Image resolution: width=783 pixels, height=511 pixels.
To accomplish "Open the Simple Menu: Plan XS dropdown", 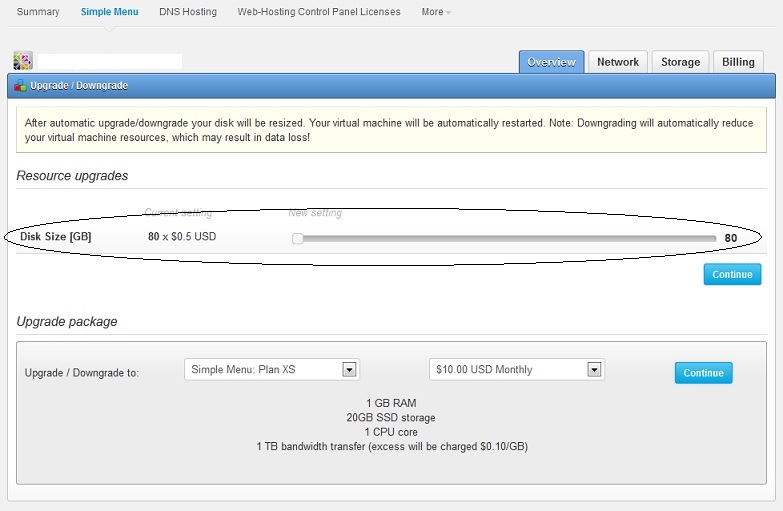I will (272, 370).
